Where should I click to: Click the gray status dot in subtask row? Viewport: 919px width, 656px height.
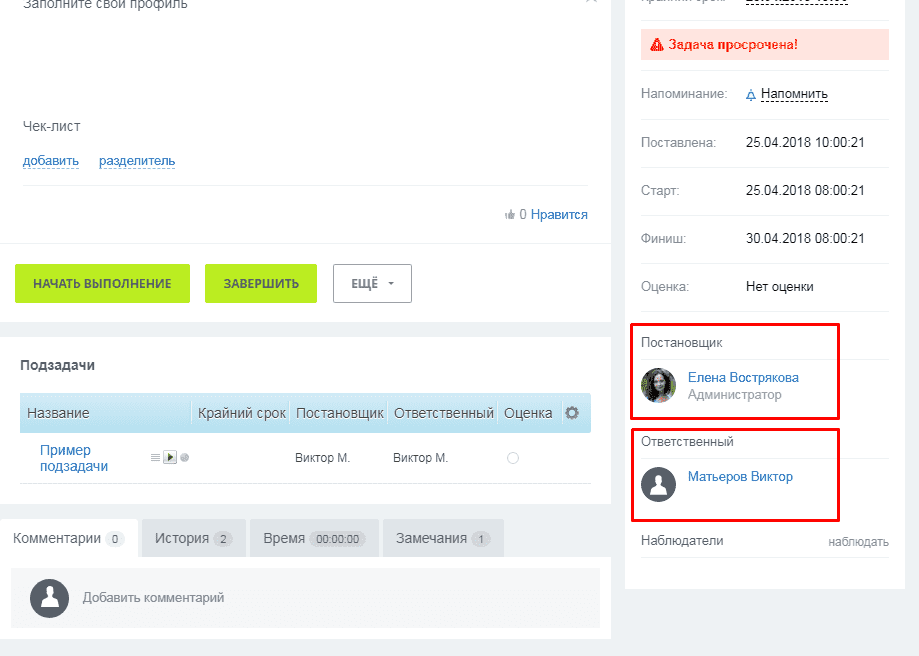[x=185, y=458]
